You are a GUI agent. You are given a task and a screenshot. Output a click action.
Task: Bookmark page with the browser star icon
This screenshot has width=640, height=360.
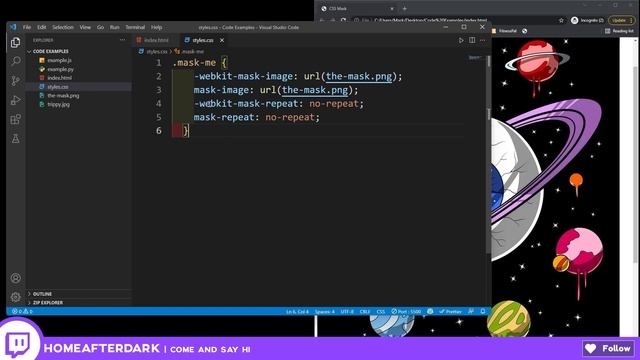click(561, 20)
